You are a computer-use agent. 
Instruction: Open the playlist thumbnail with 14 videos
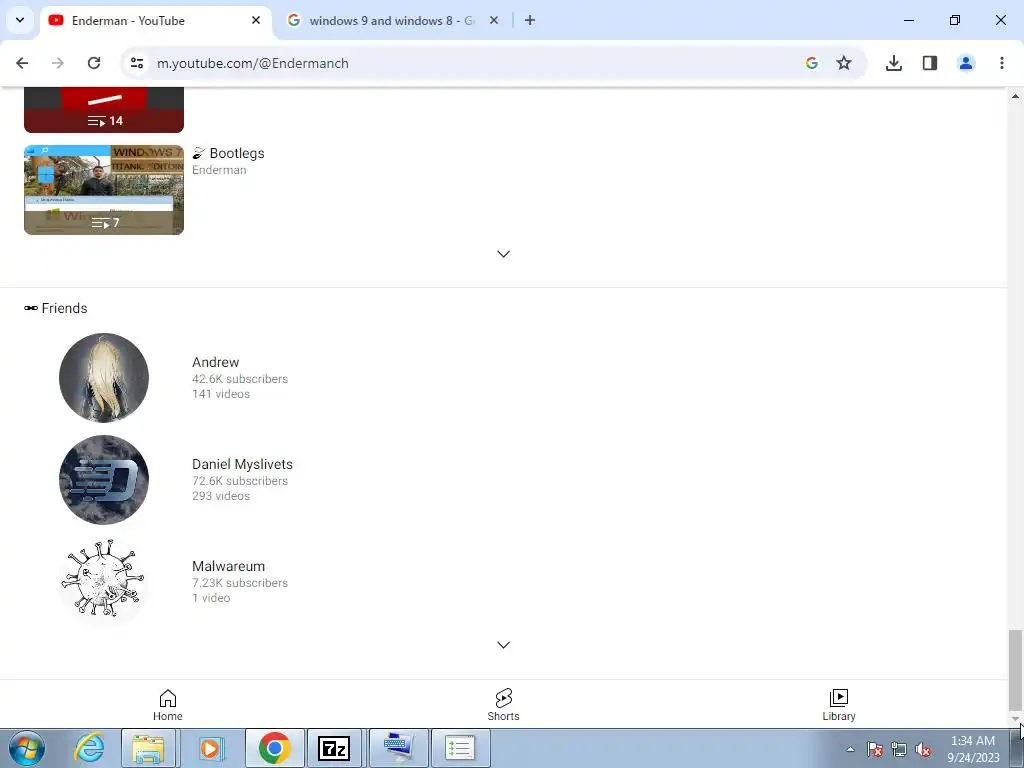104,109
